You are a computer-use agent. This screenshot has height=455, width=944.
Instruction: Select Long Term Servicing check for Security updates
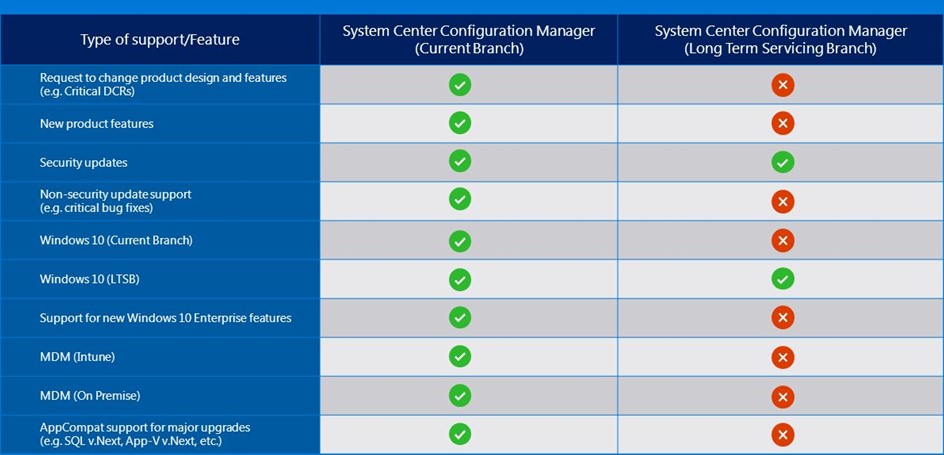[x=783, y=162]
